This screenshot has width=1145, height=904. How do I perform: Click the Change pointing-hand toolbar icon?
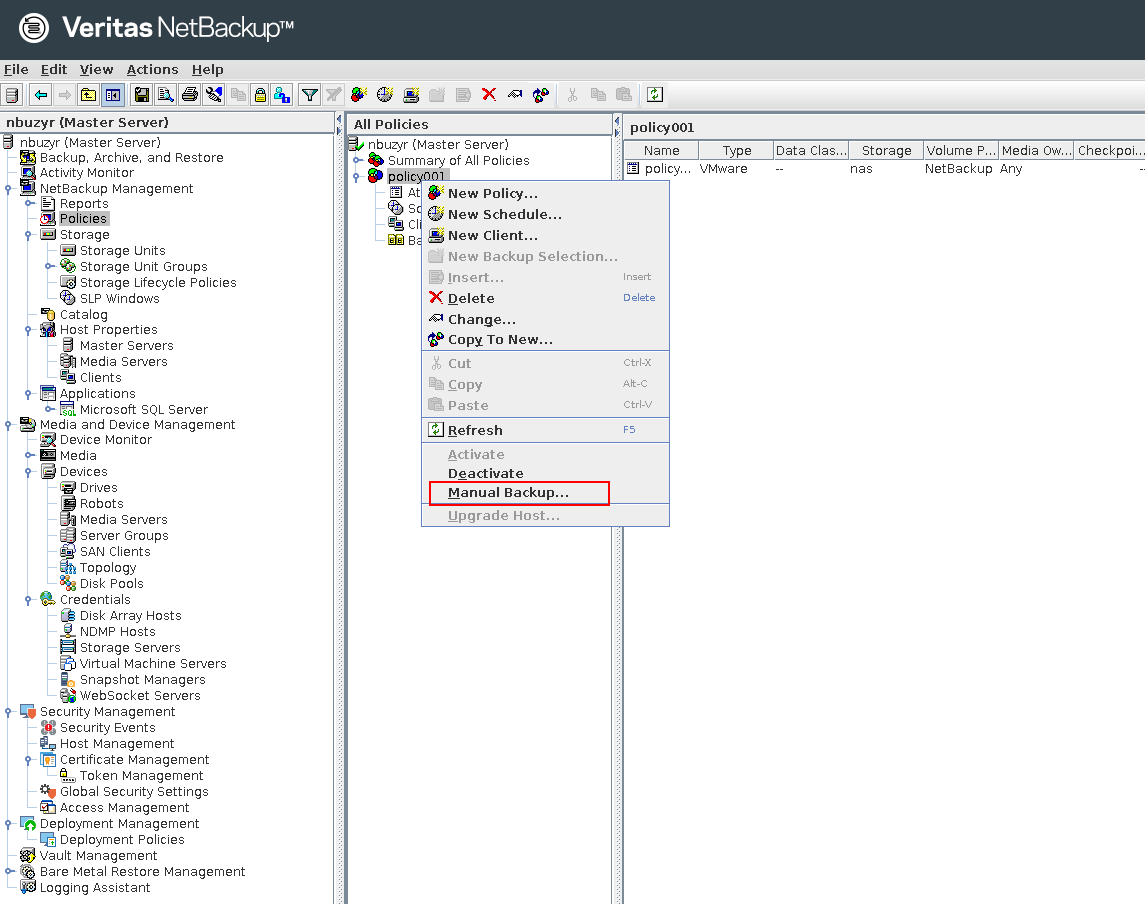(x=515, y=95)
